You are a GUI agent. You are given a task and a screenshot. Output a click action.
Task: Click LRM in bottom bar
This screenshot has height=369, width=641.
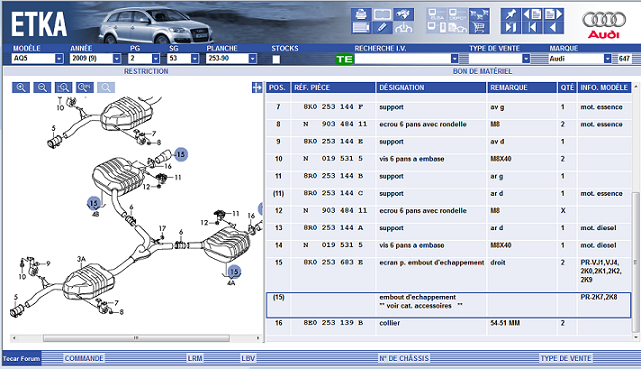click(195, 358)
